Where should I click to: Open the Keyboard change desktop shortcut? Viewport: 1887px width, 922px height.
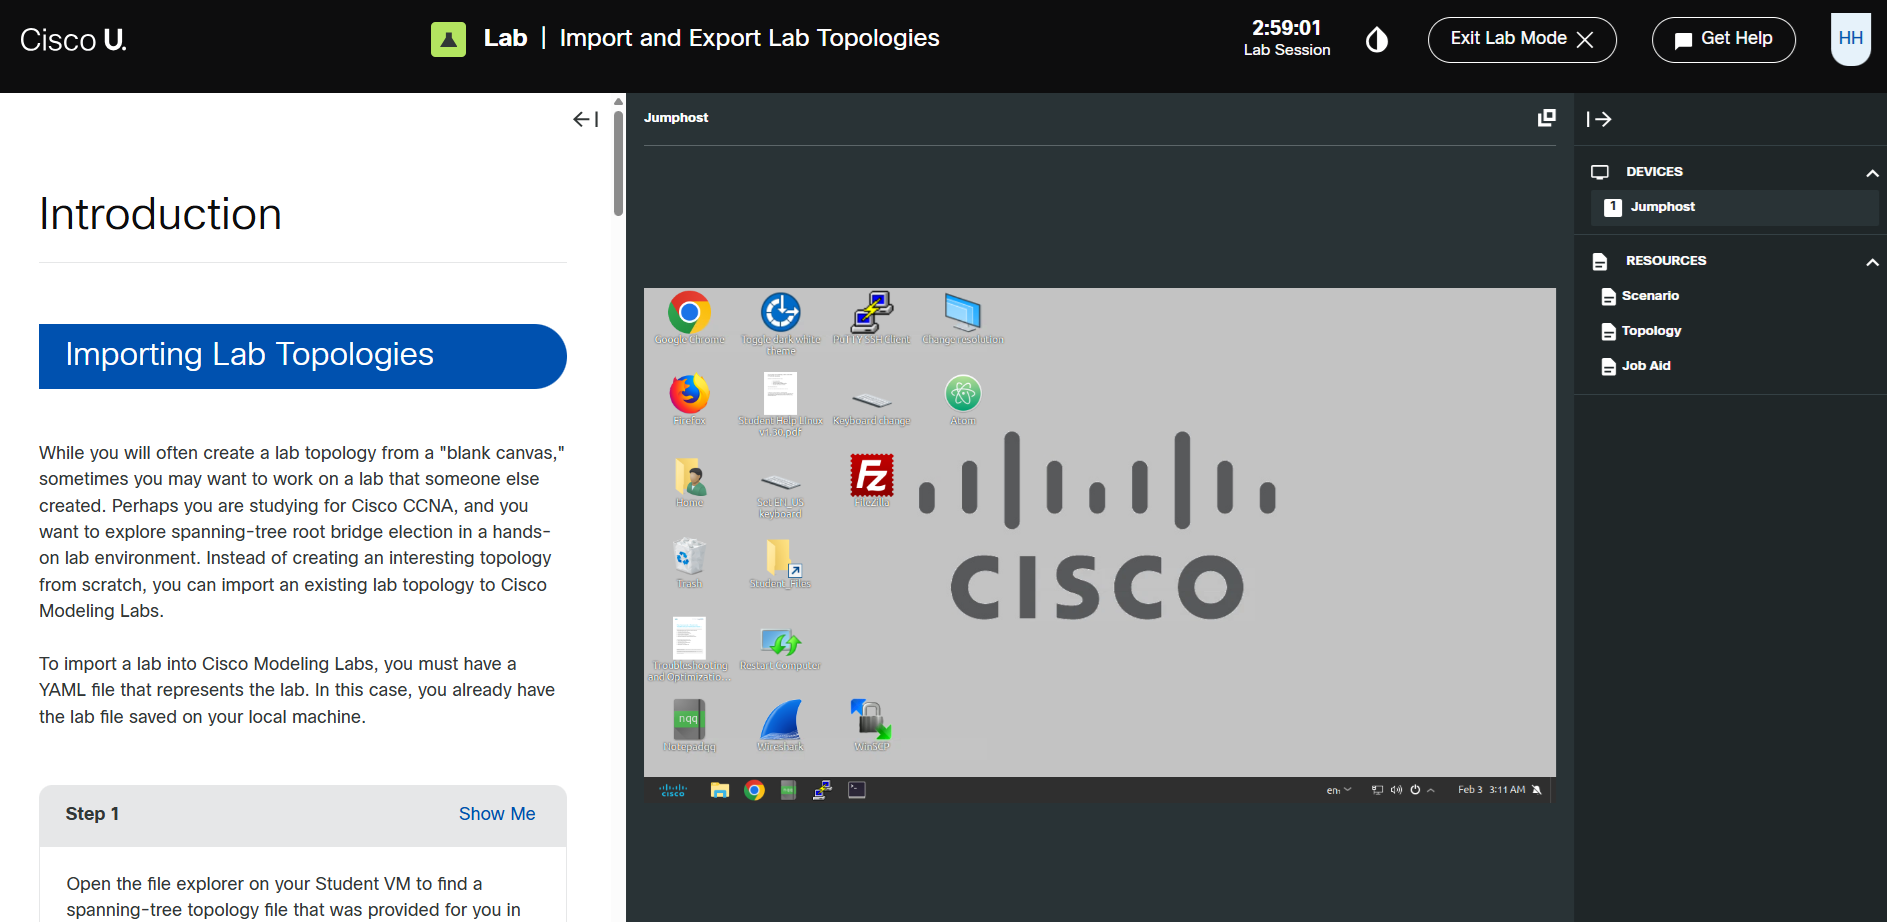(x=872, y=407)
